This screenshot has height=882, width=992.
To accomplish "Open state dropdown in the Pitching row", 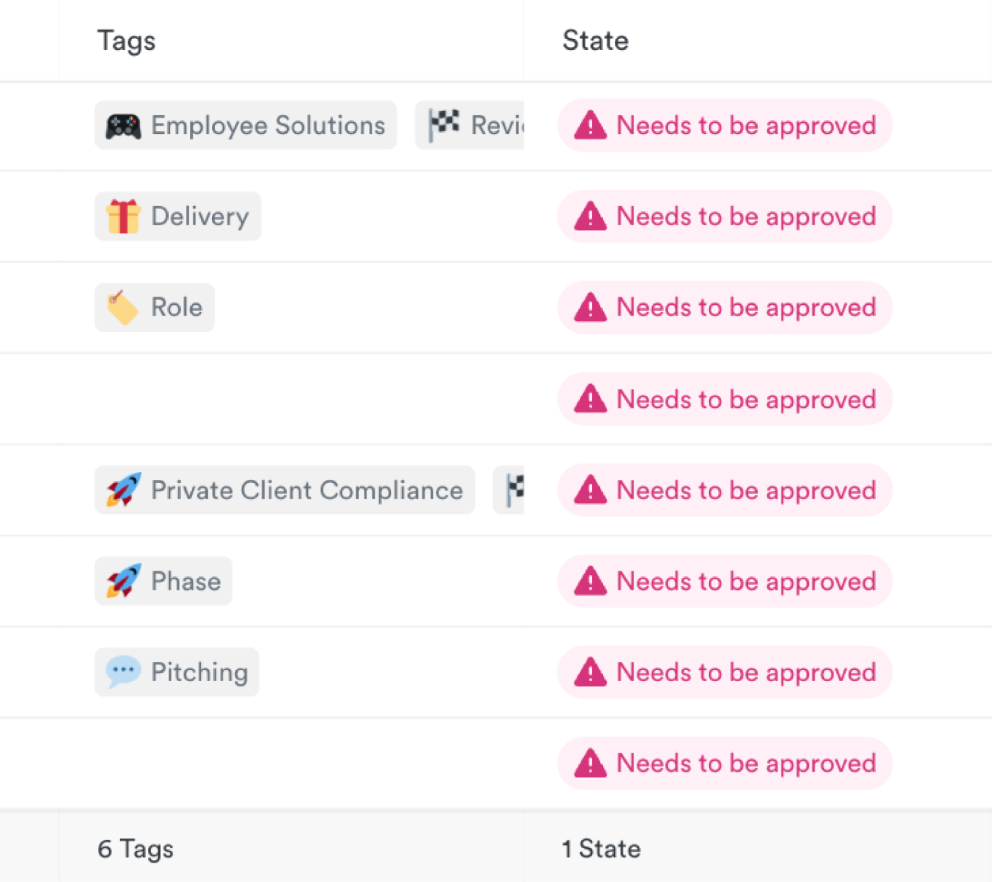I will 725,673.
